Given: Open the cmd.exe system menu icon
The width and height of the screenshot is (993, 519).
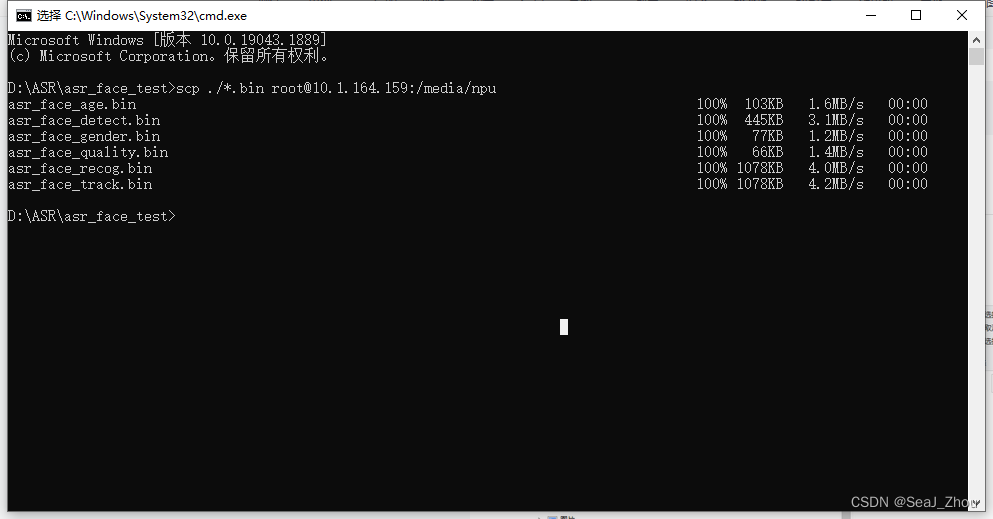Looking at the screenshot, I should pyautogui.click(x=23, y=16).
